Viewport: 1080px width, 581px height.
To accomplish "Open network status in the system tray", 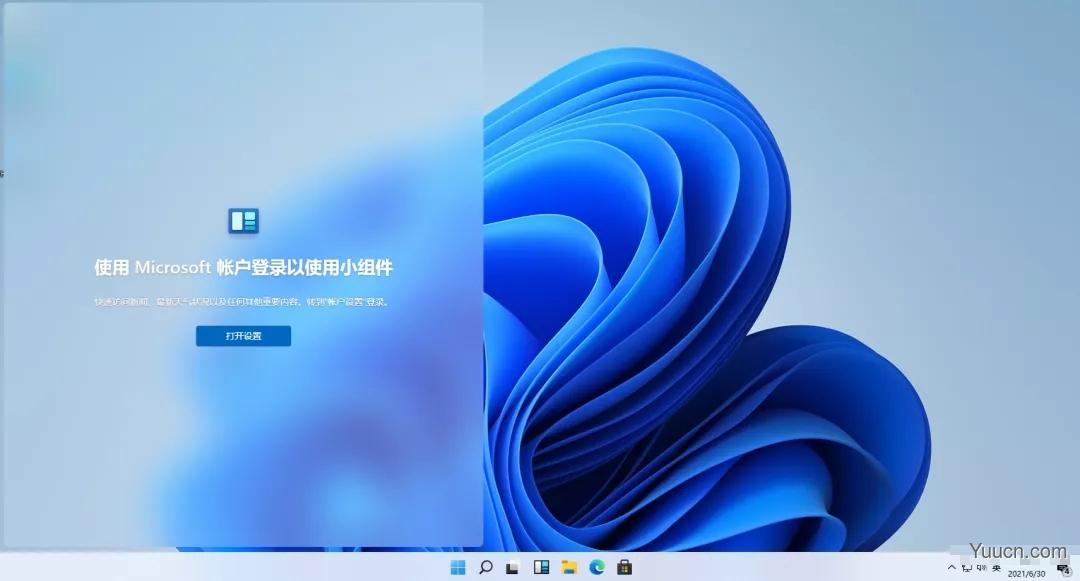I will pyautogui.click(x=967, y=568).
